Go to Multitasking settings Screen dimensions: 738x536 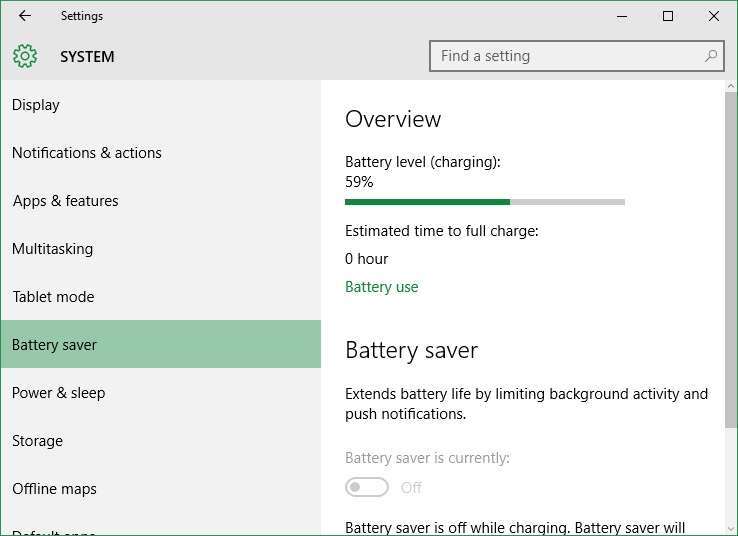[161, 248]
